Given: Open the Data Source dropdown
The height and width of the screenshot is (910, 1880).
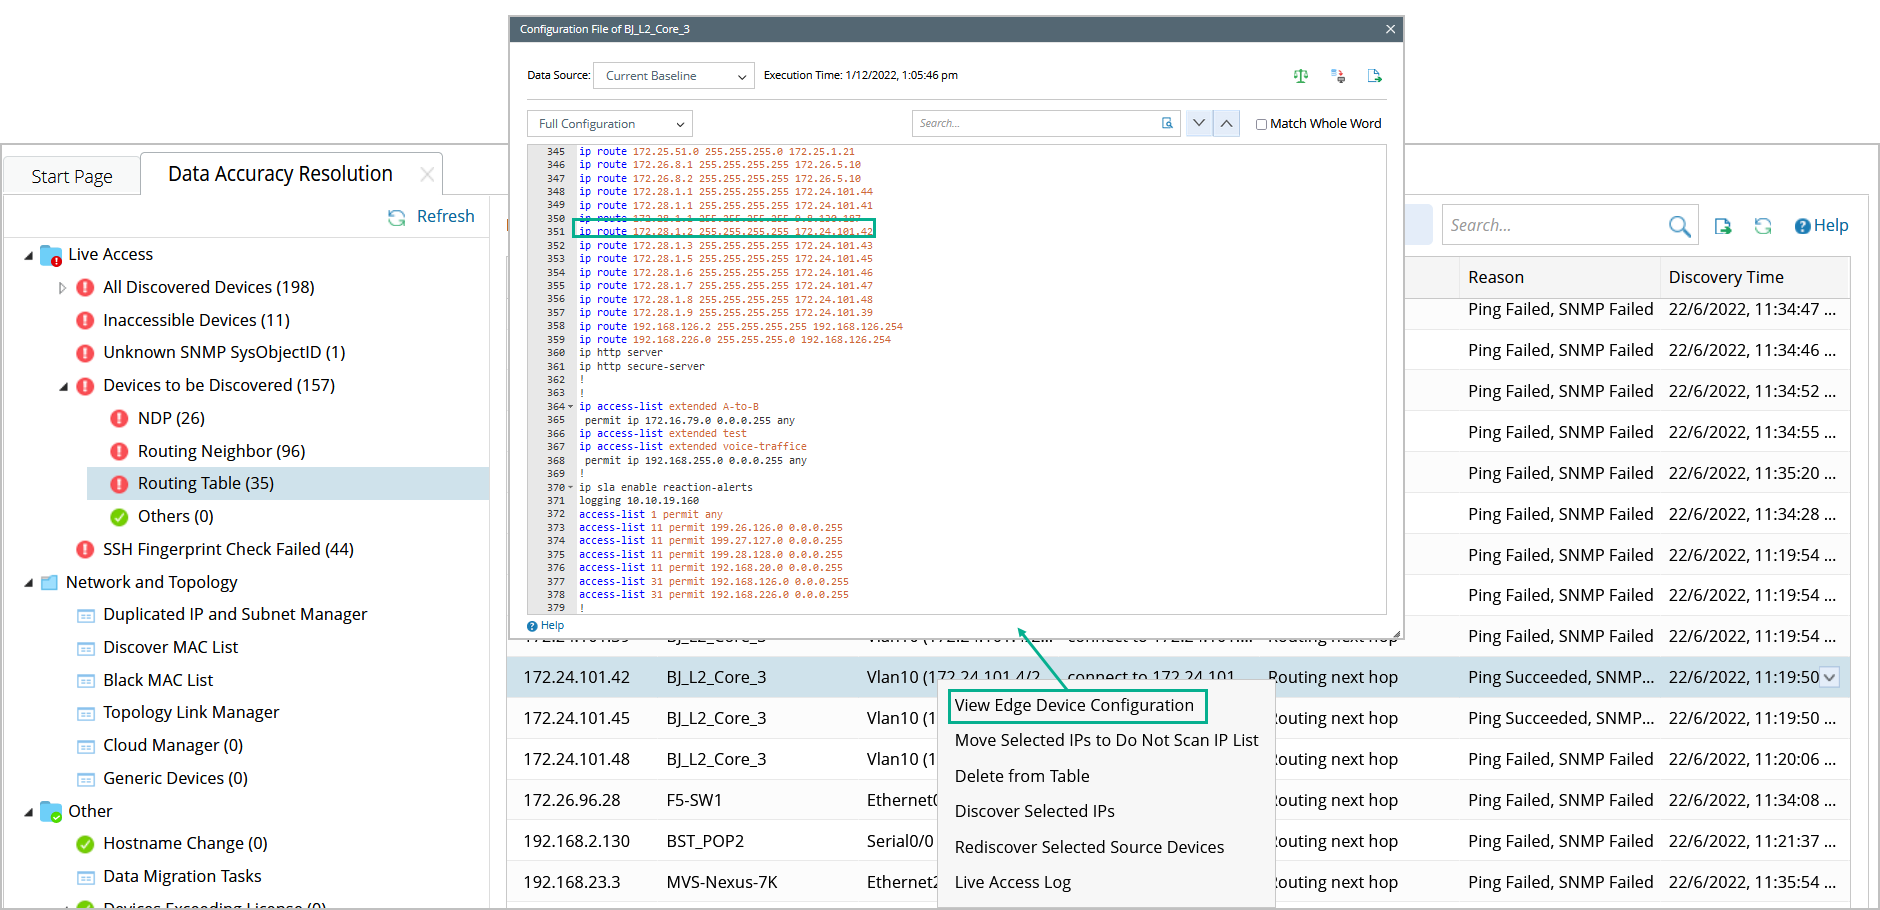Looking at the screenshot, I should point(674,76).
